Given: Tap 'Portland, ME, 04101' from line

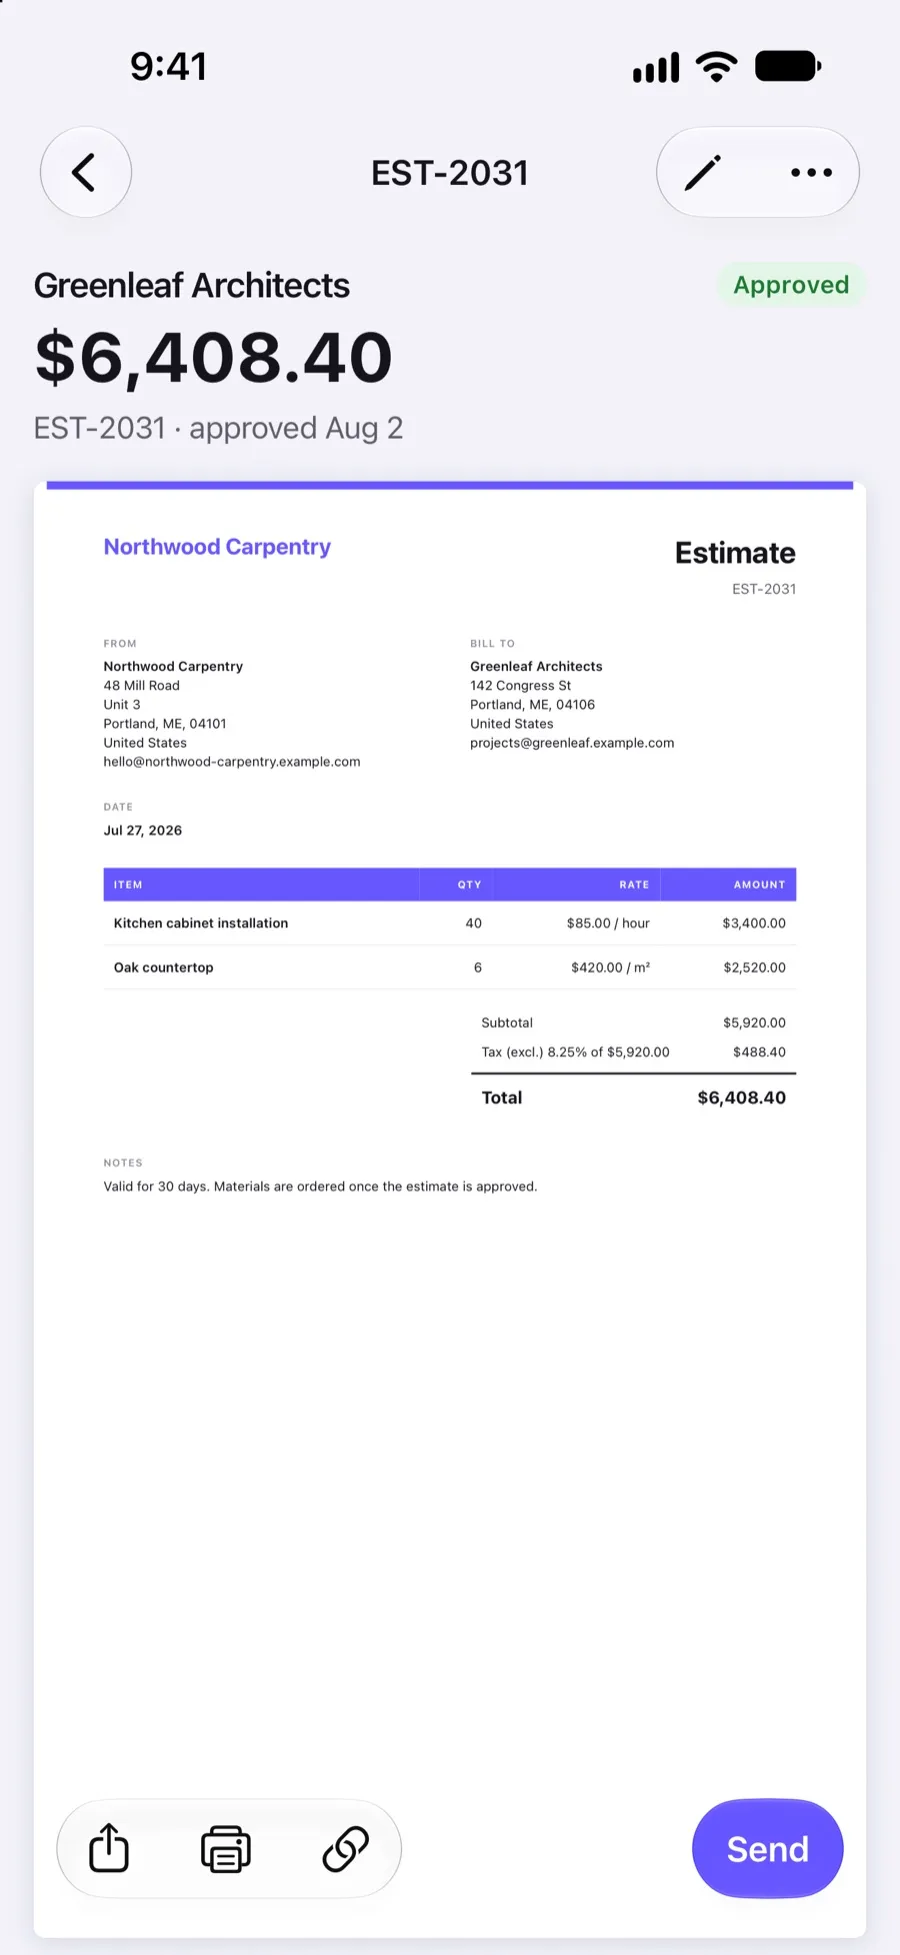Looking at the screenshot, I should 165,724.
